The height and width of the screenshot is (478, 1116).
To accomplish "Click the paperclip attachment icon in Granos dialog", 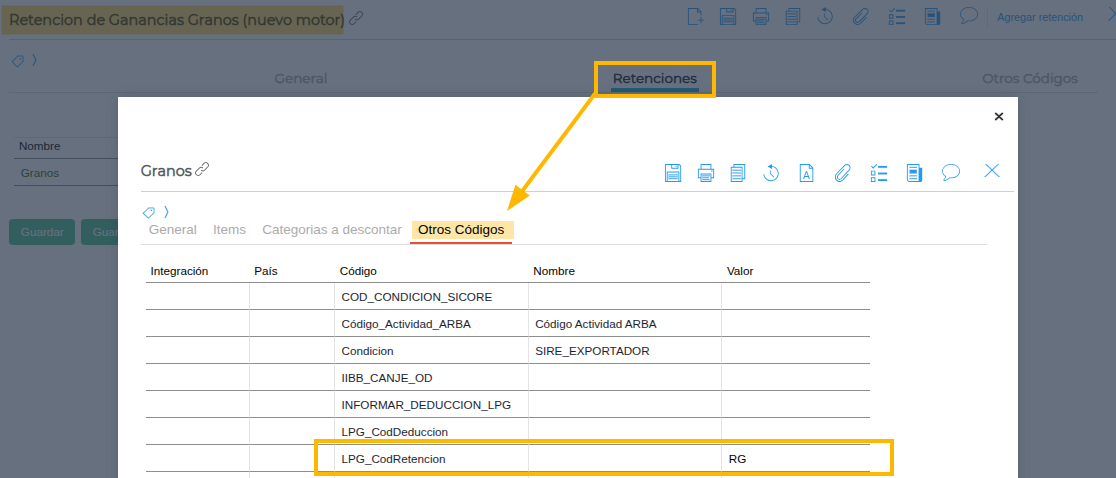I will [x=842, y=172].
